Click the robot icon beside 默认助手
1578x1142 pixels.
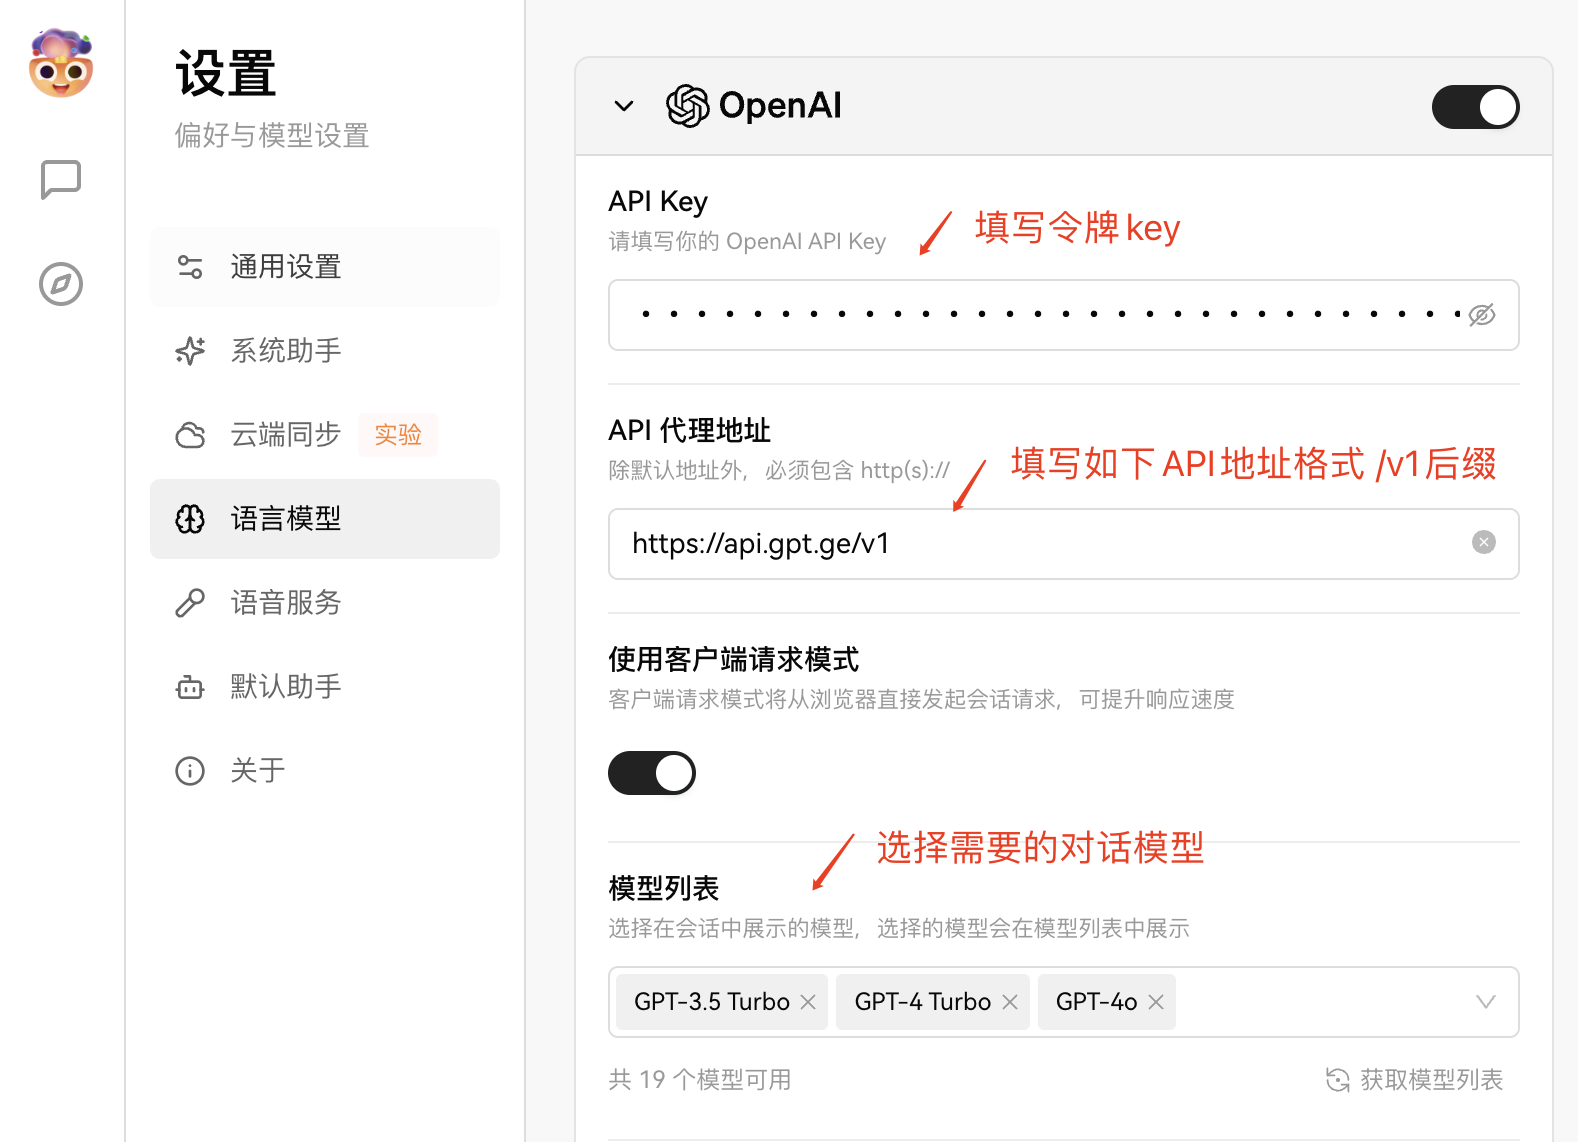(190, 687)
